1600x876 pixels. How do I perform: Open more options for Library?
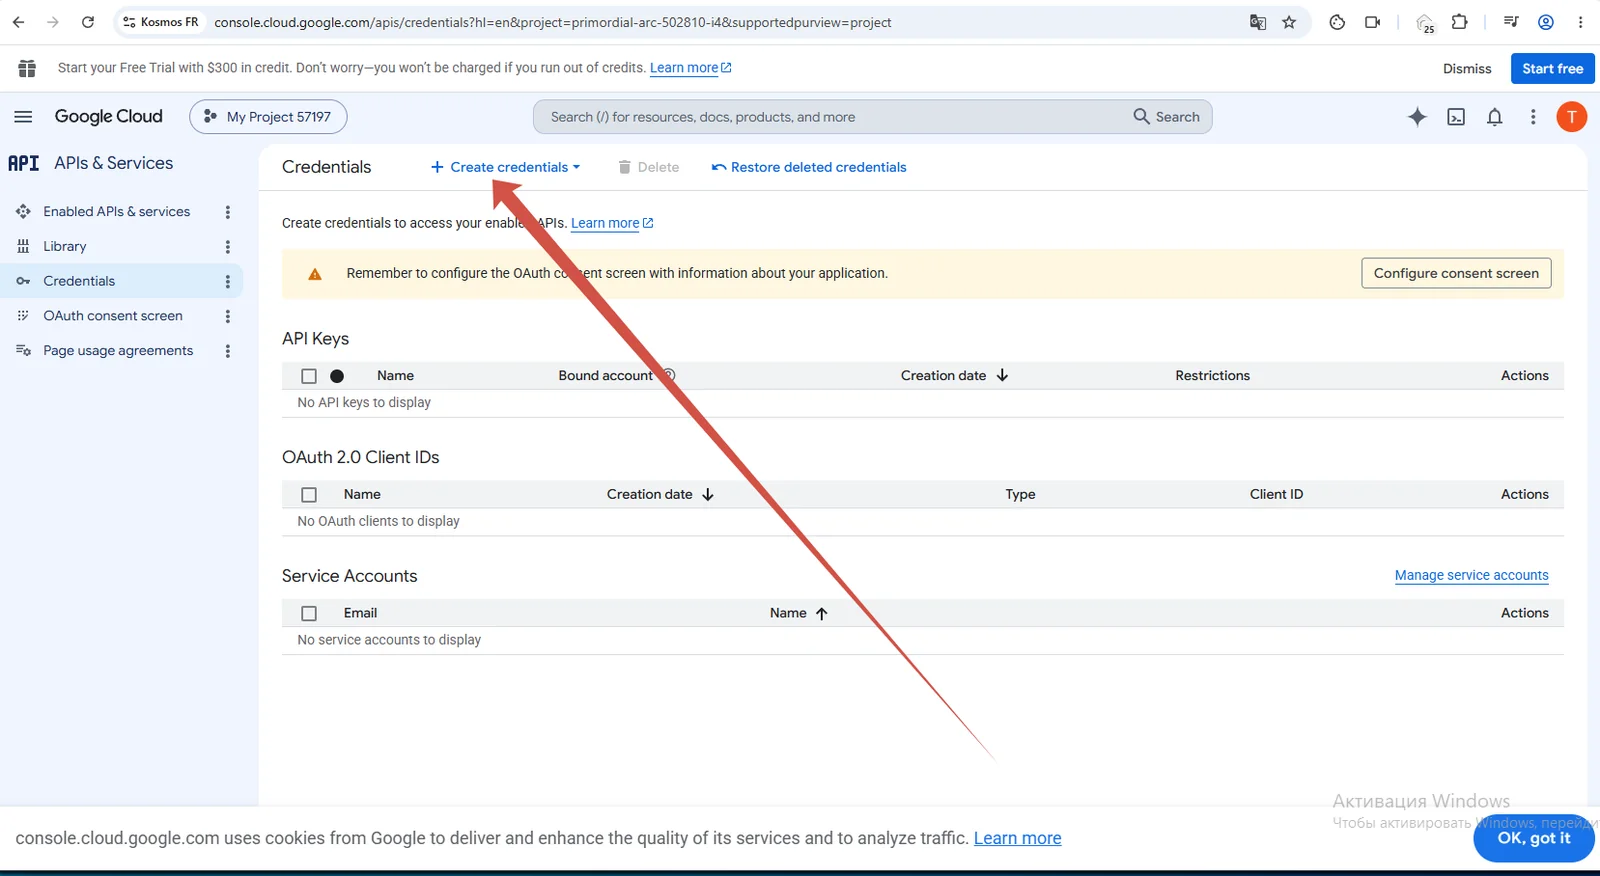[228, 247]
